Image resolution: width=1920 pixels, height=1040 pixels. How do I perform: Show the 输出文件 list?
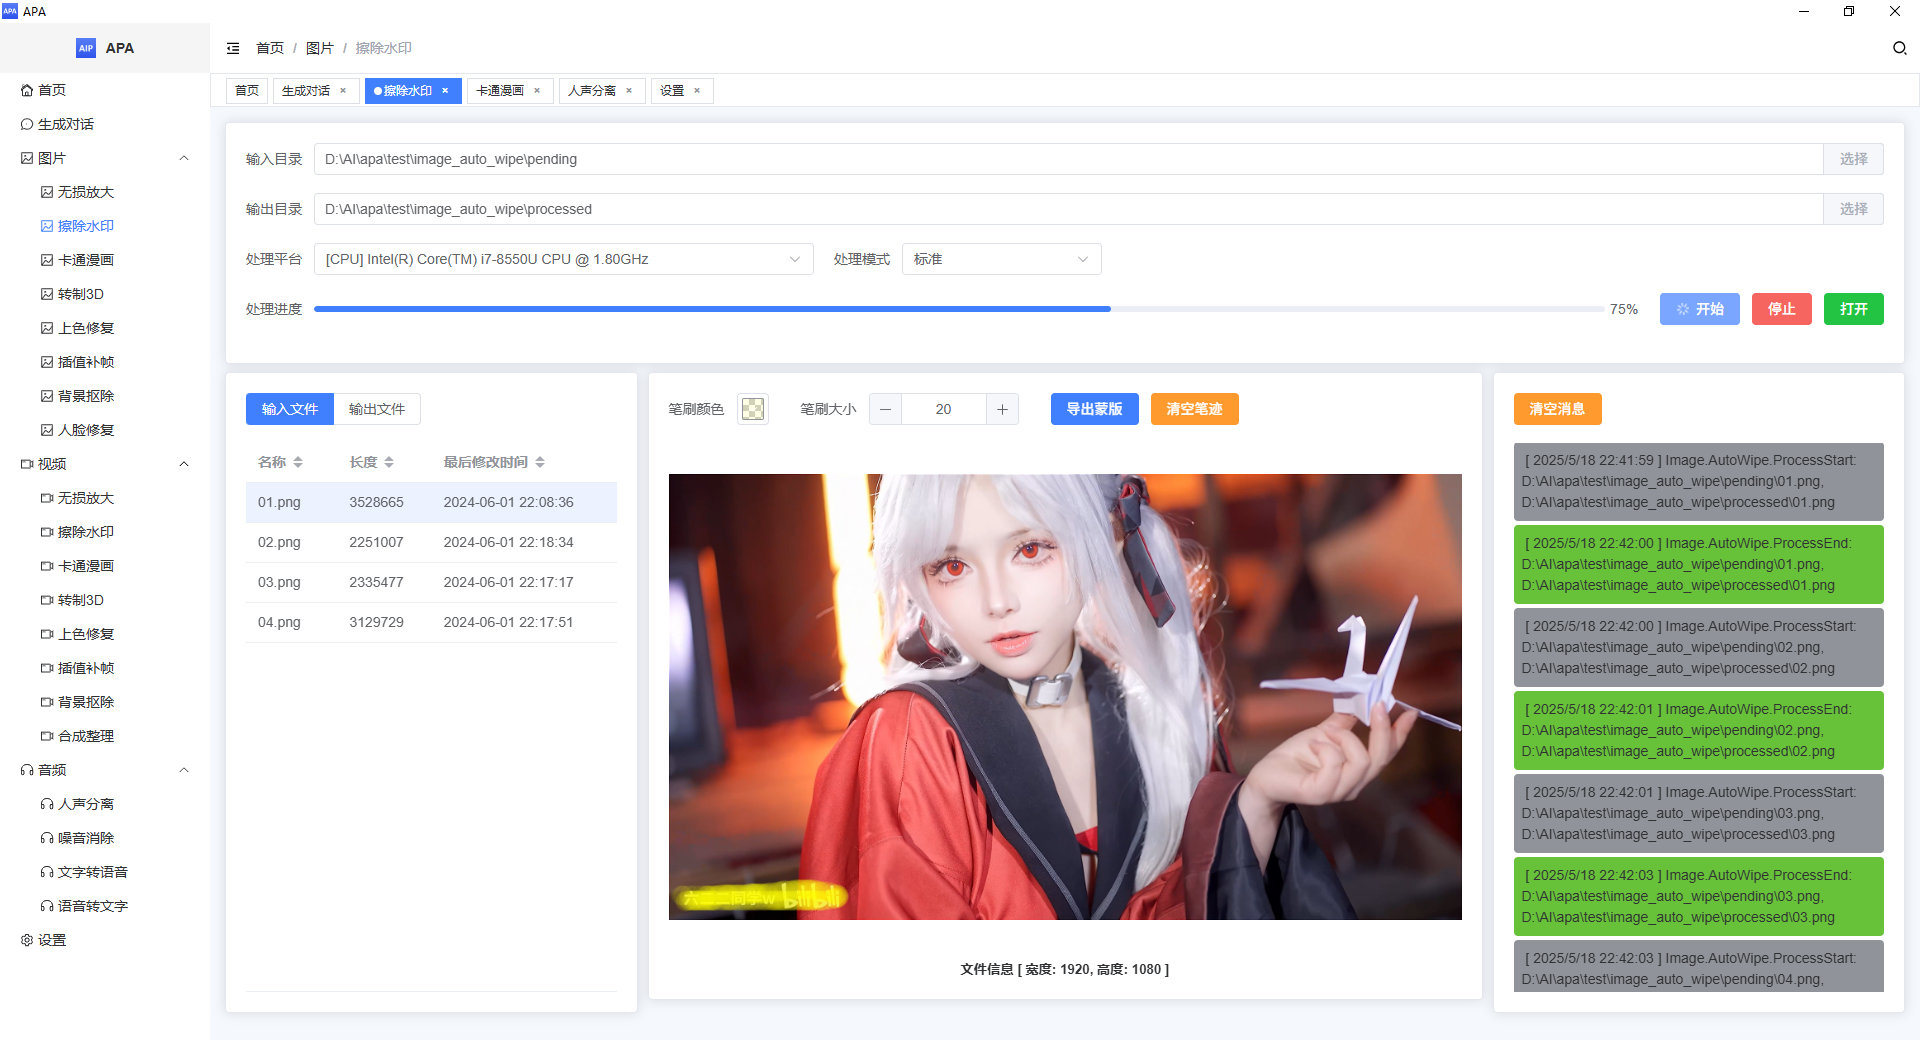(x=377, y=409)
